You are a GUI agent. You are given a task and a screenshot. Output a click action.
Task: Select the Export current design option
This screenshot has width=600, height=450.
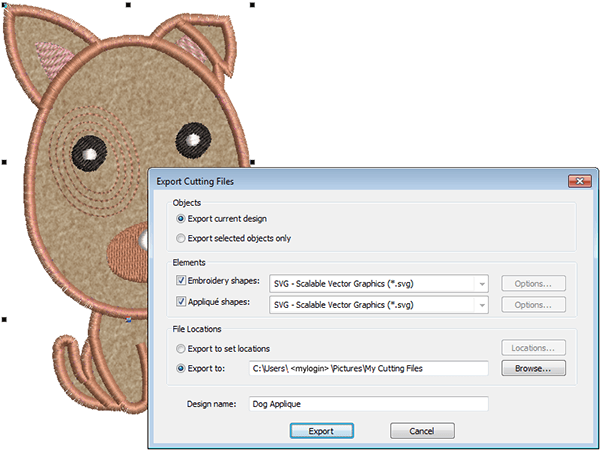(x=181, y=218)
